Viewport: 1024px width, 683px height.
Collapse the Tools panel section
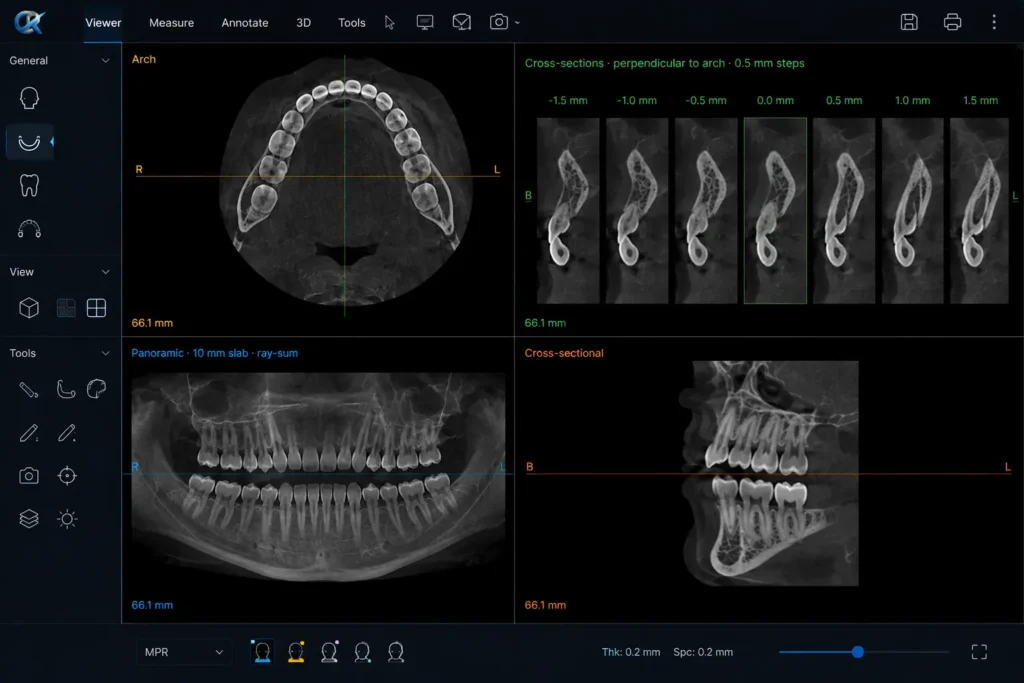click(x=105, y=353)
